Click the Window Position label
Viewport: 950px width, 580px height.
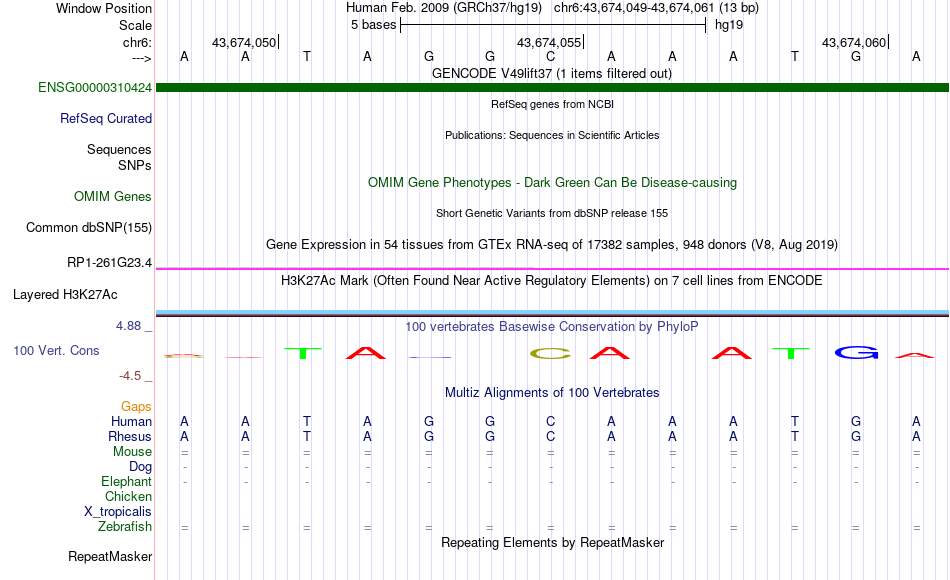click(104, 8)
